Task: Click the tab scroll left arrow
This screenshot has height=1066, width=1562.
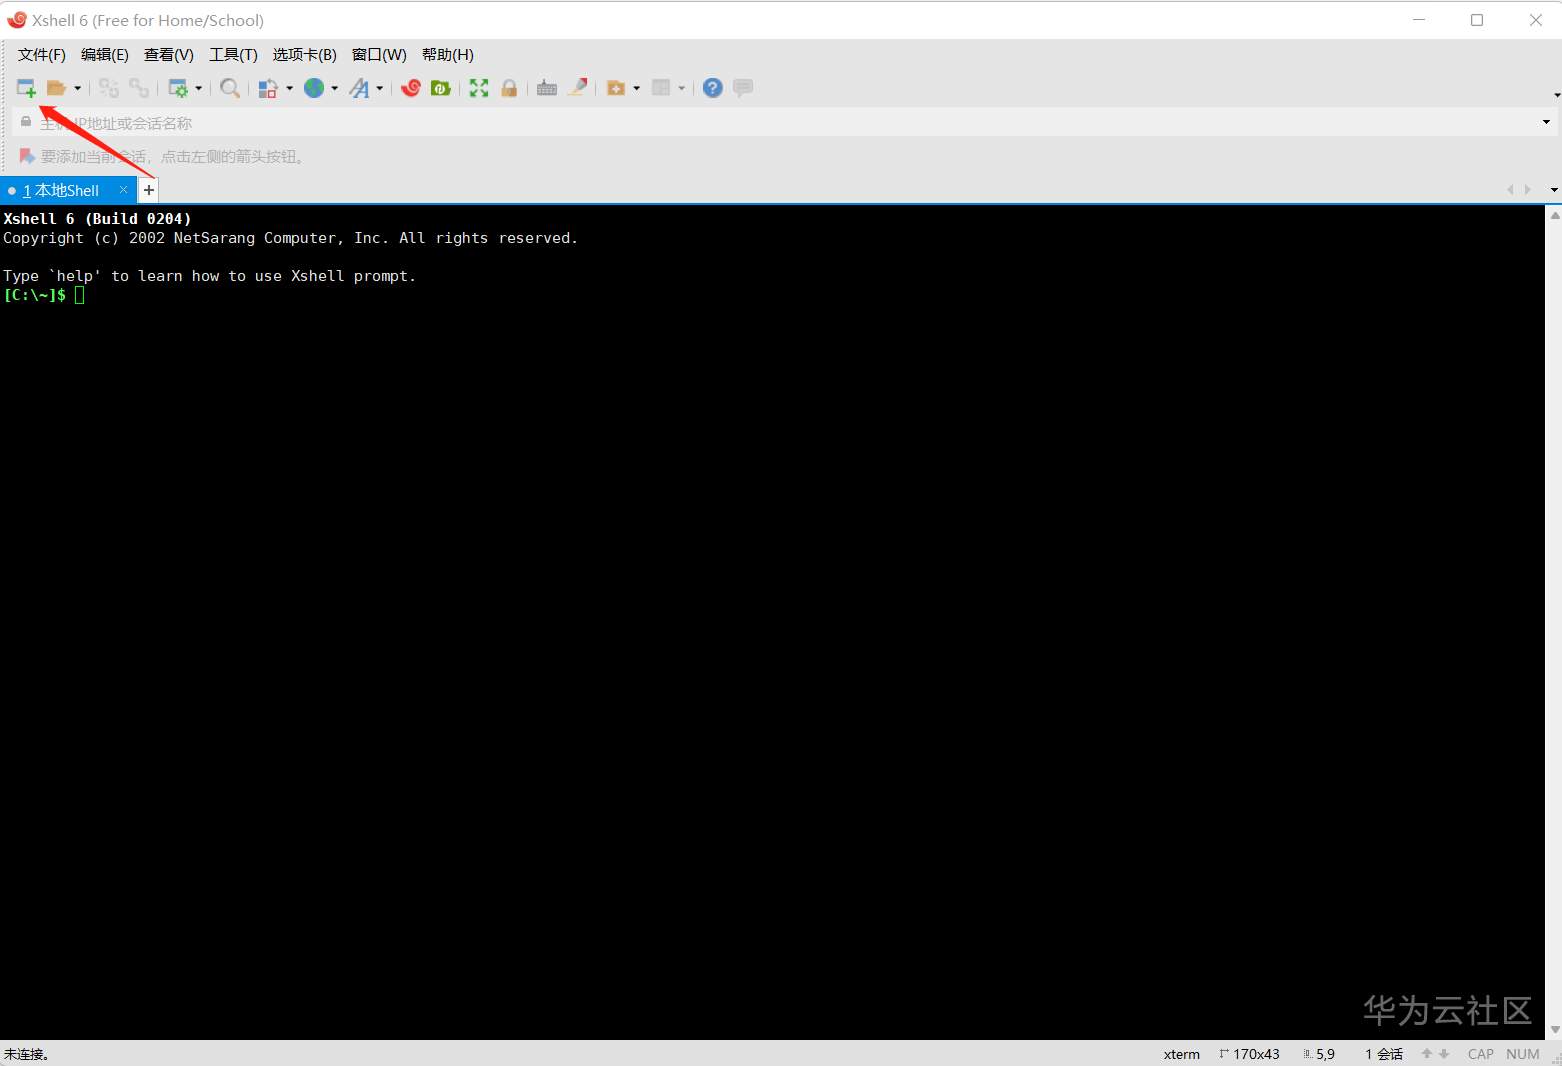Action: point(1510,190)
